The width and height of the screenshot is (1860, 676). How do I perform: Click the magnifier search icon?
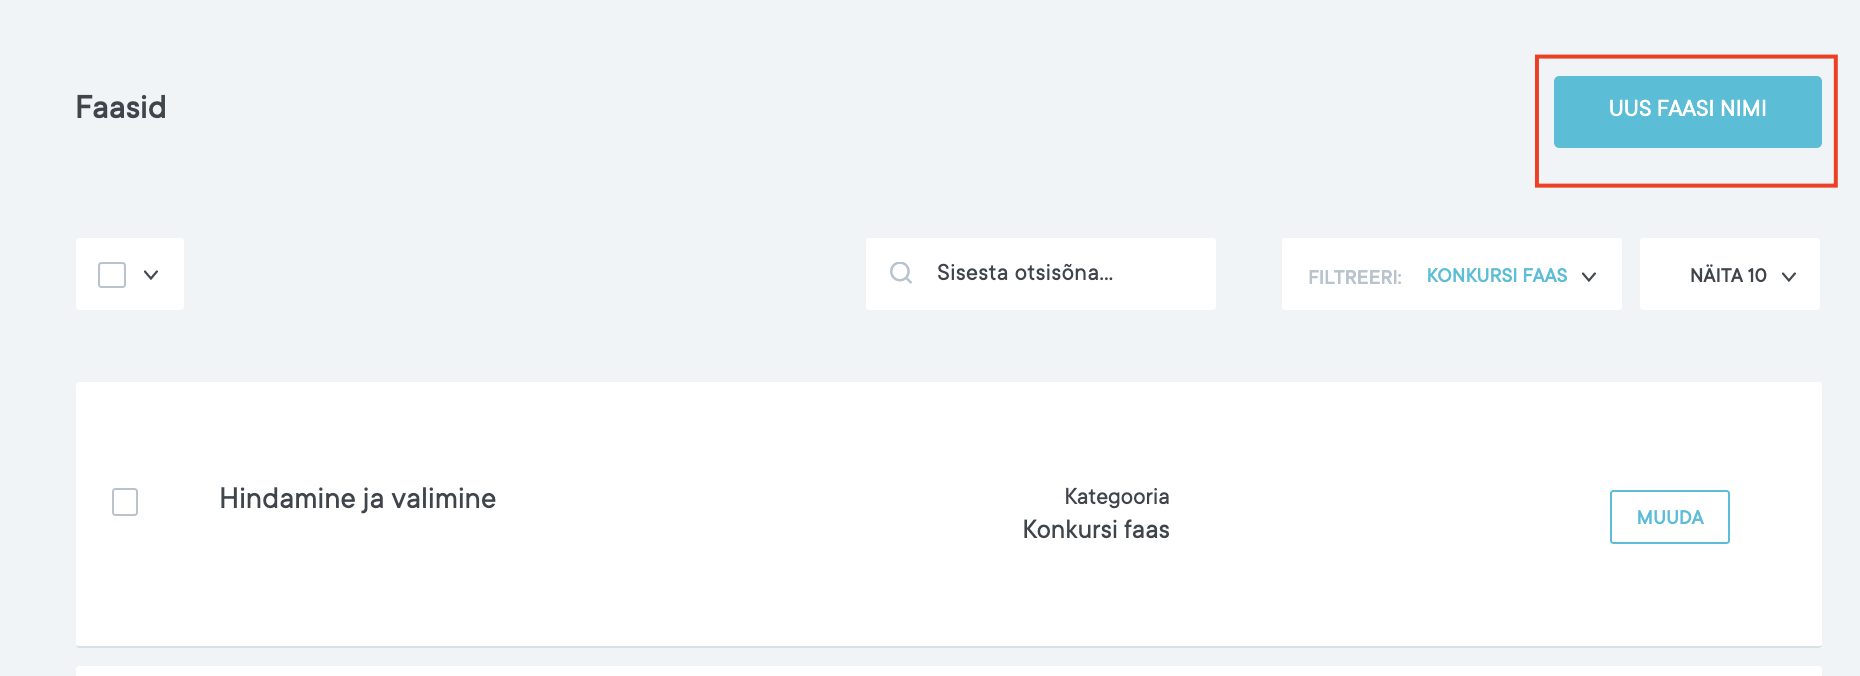point(901,273)
